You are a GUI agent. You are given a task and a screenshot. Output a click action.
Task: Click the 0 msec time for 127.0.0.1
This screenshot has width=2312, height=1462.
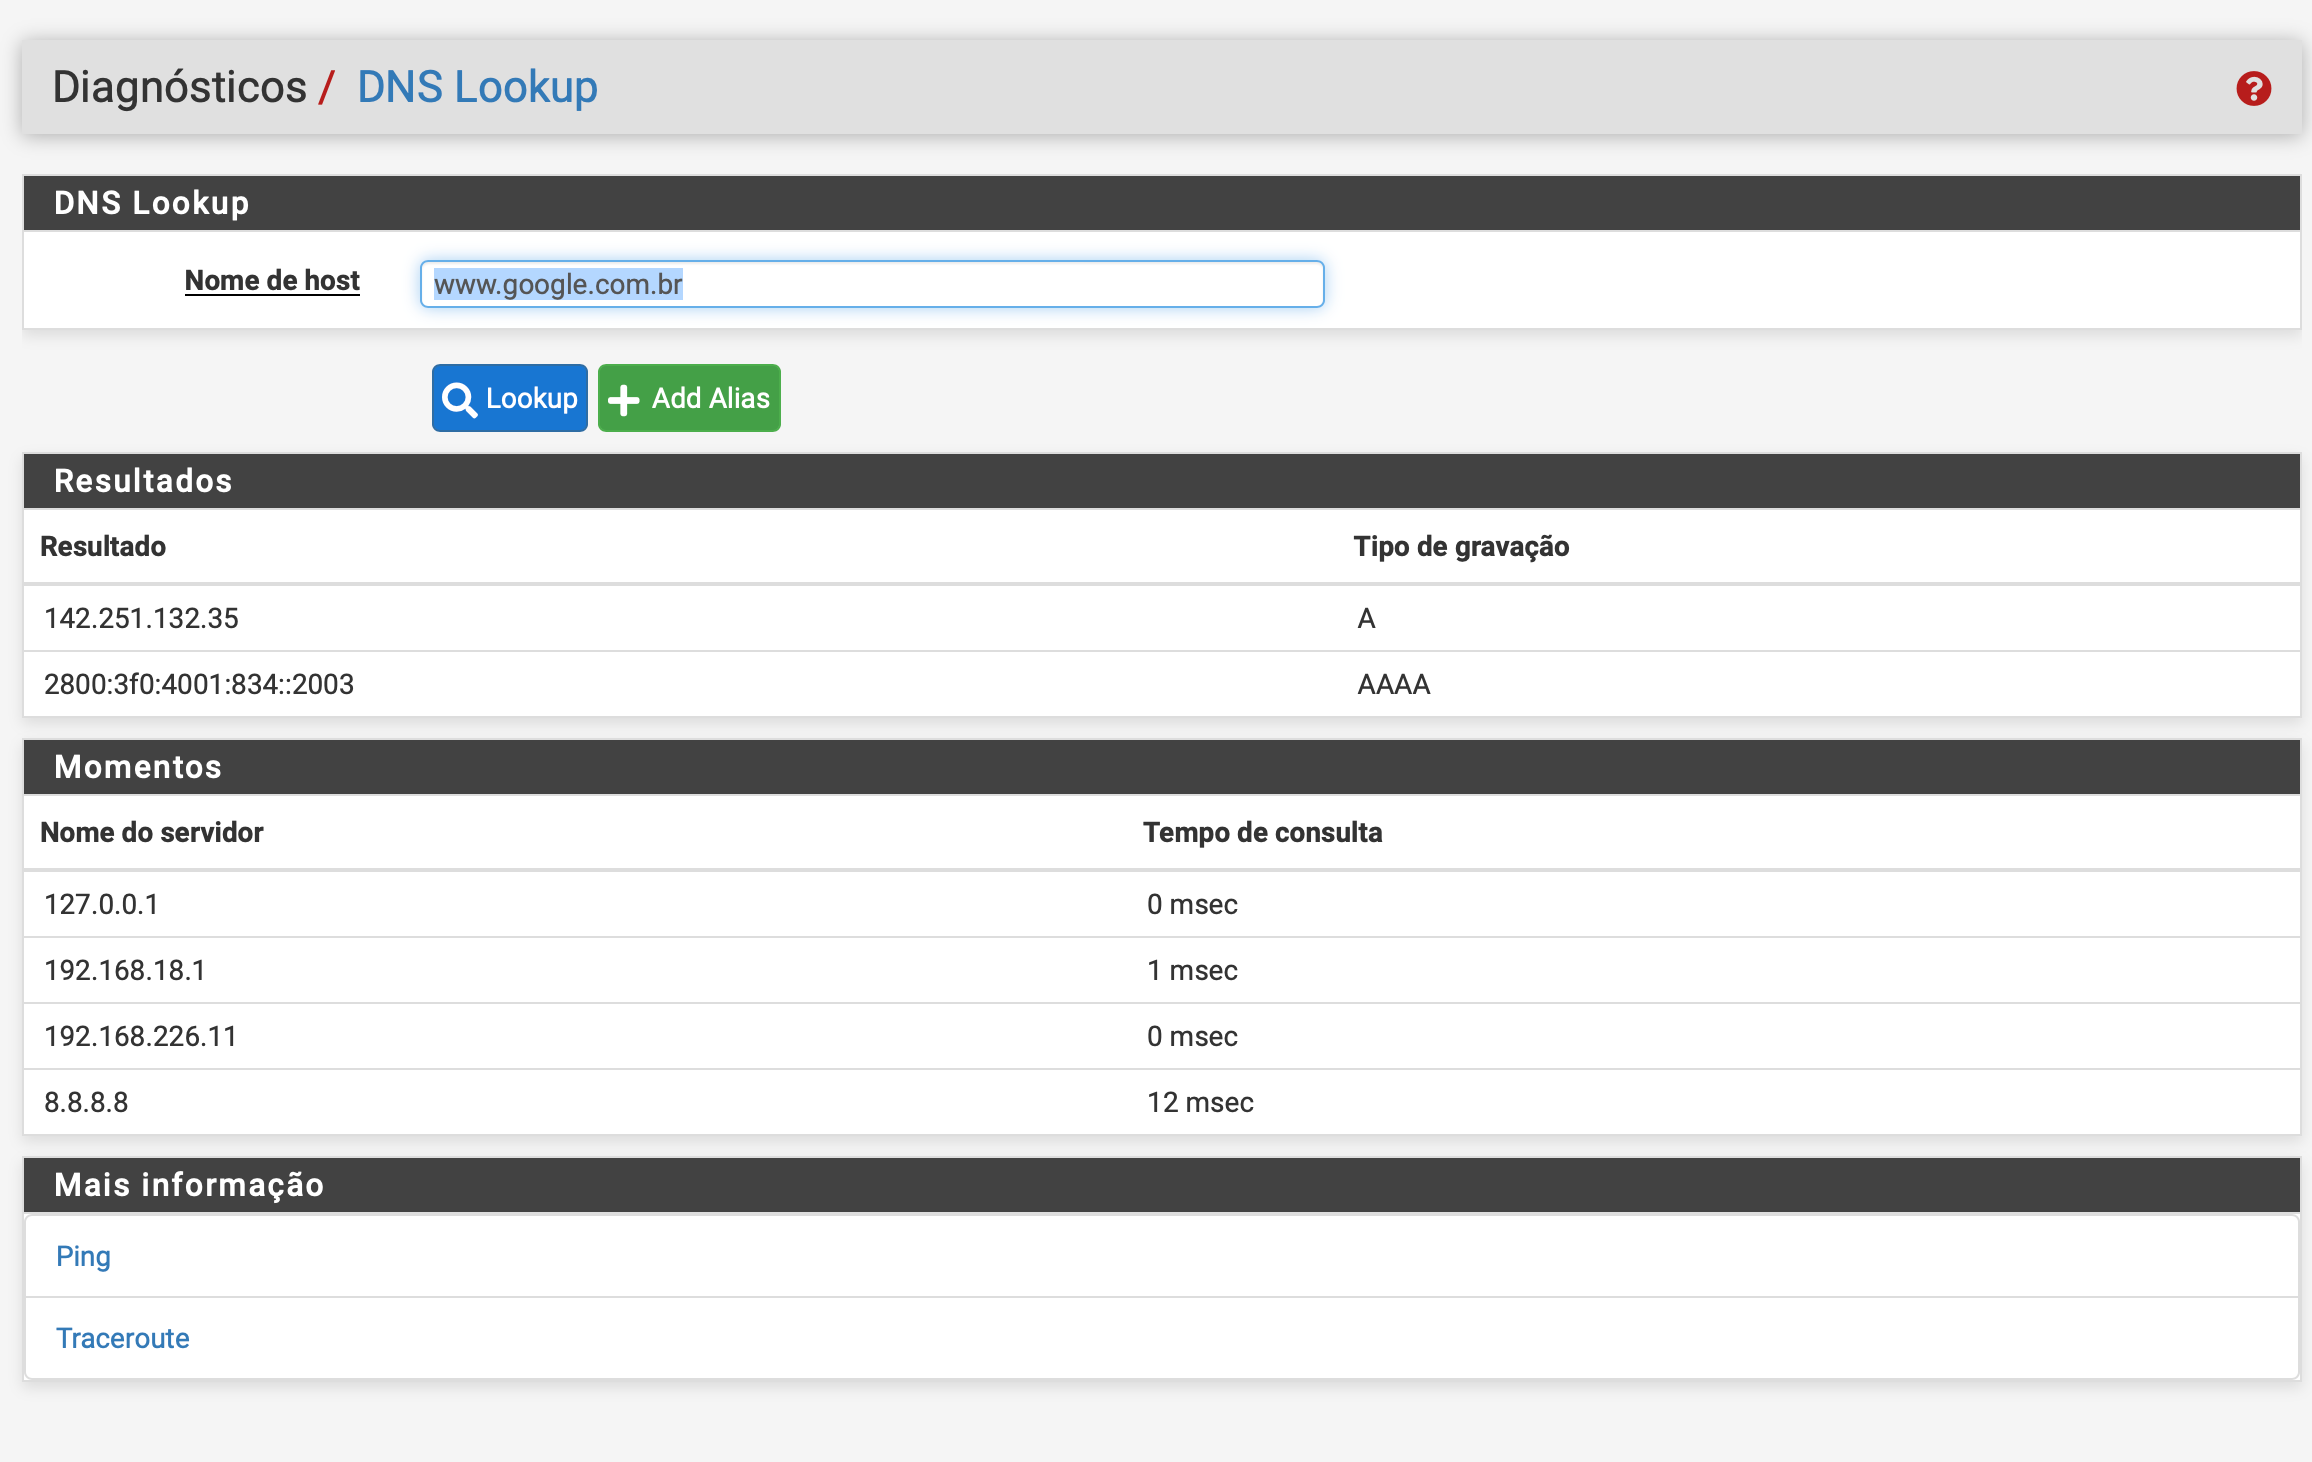1192,904
